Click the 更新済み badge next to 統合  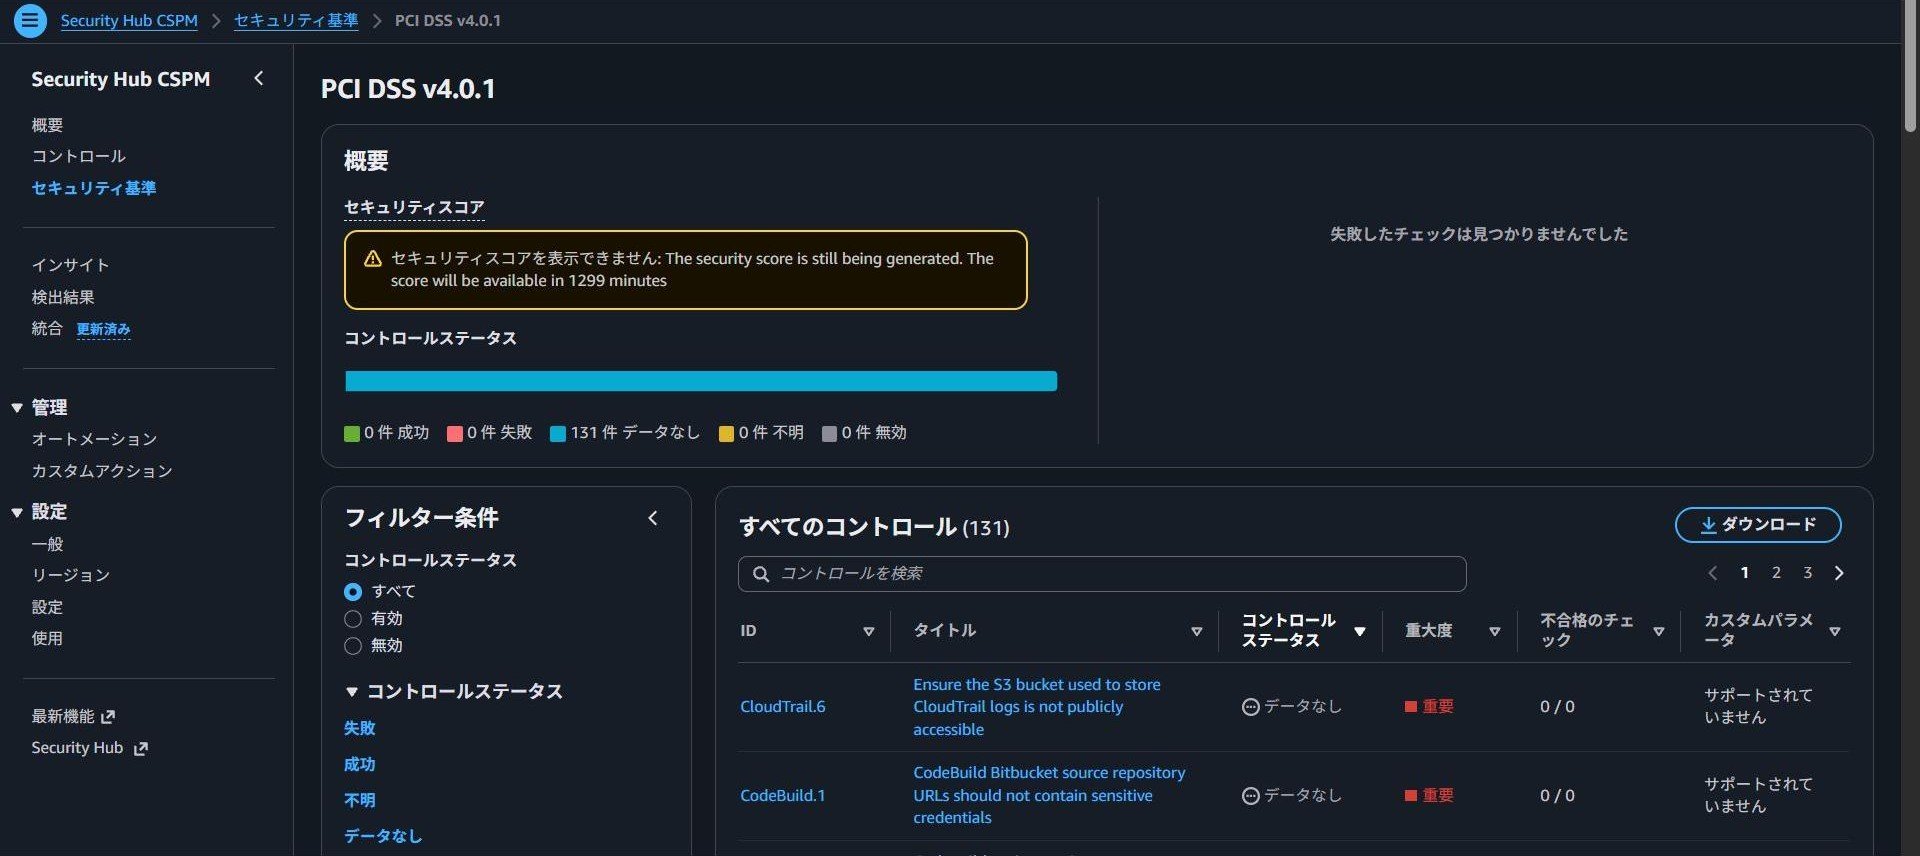pyautogui.click(x=104, y=329)
